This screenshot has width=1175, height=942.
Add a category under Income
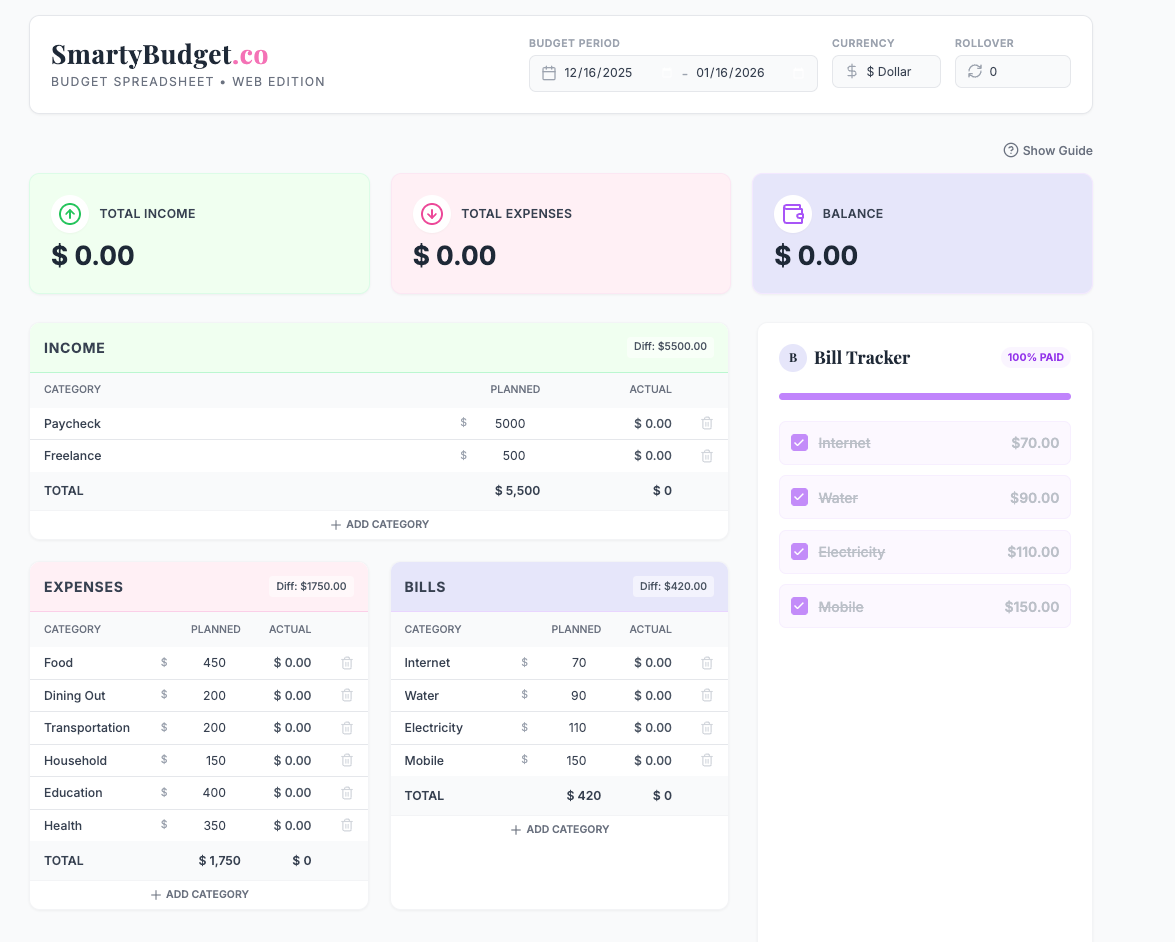pyautogui.click(x=379, y=524)
